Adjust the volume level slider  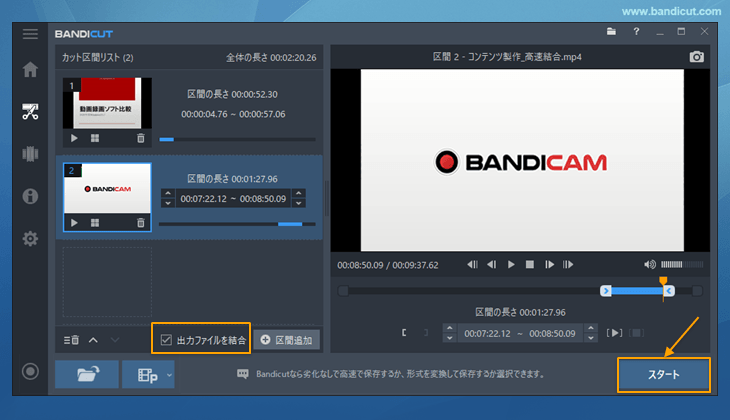tap(682, 264)
